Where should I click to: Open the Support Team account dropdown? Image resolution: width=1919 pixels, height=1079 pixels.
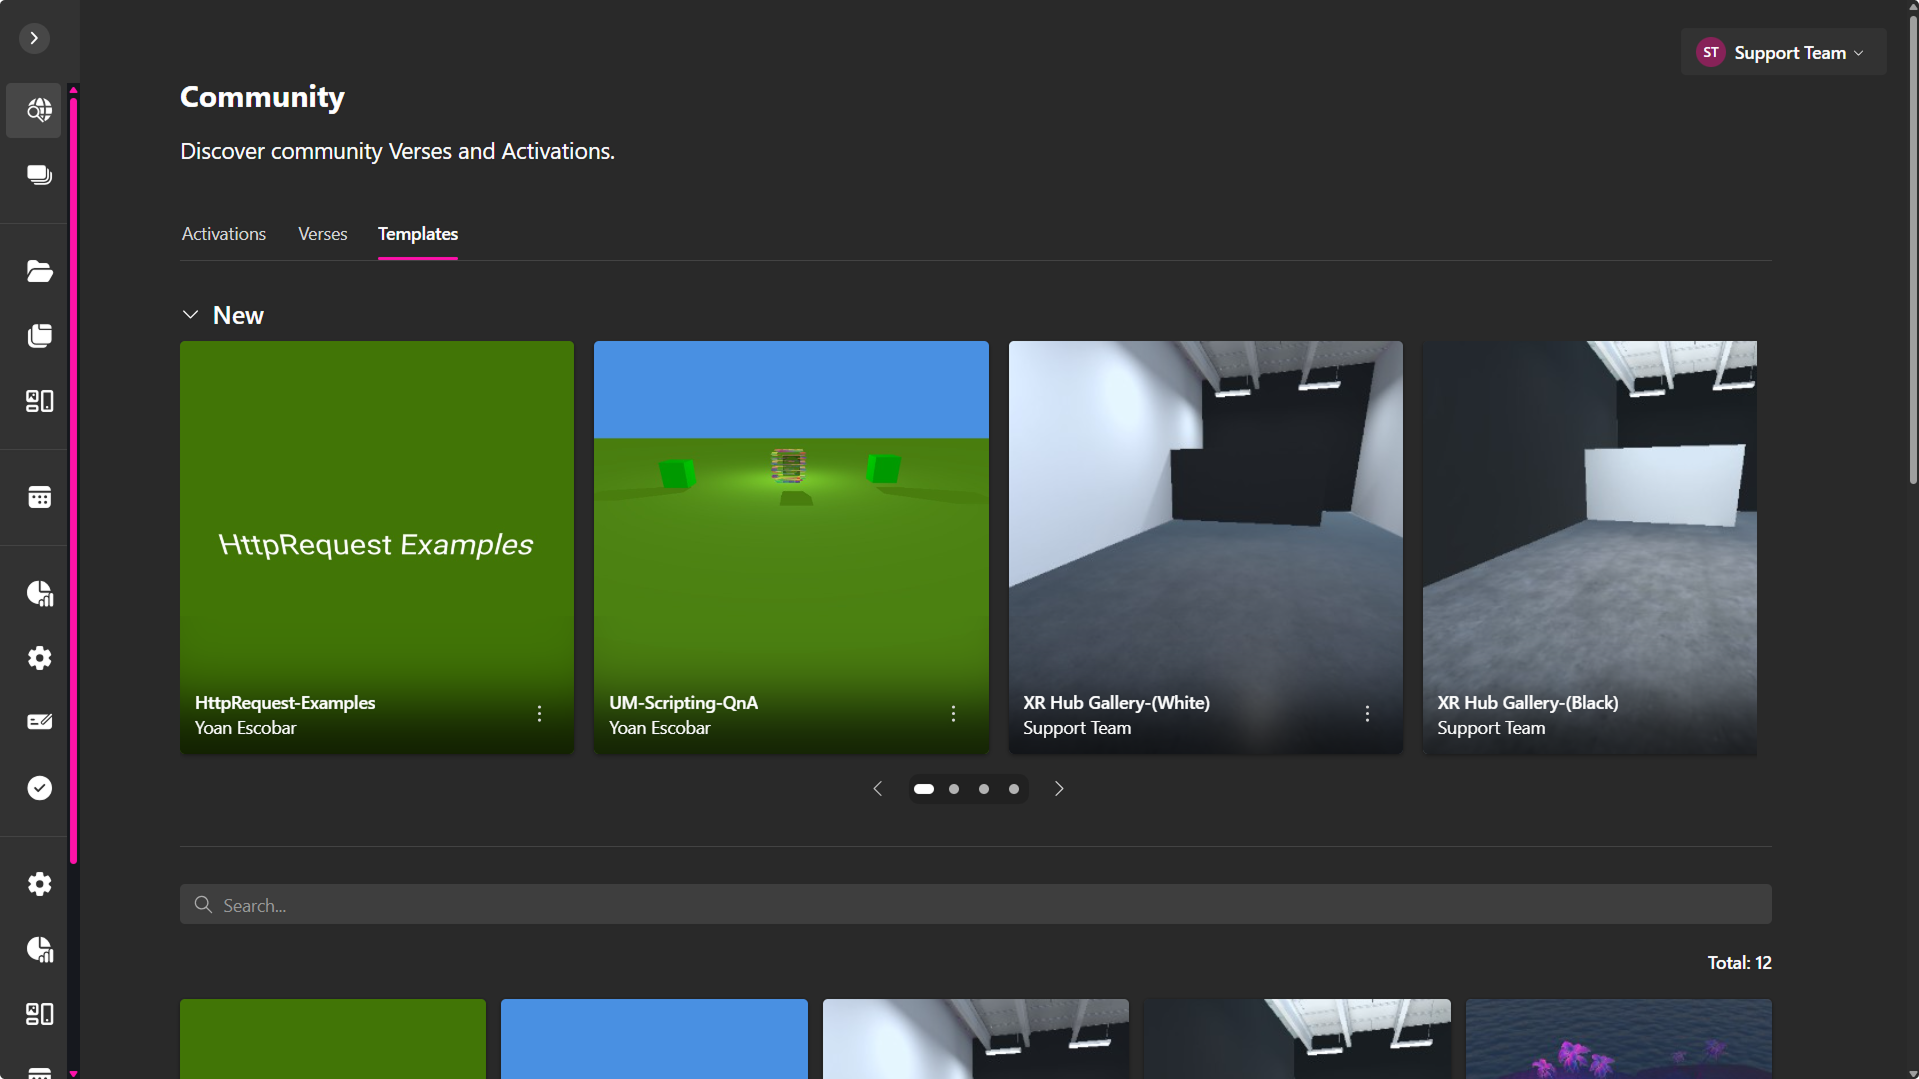click(x=1783, y=53)
